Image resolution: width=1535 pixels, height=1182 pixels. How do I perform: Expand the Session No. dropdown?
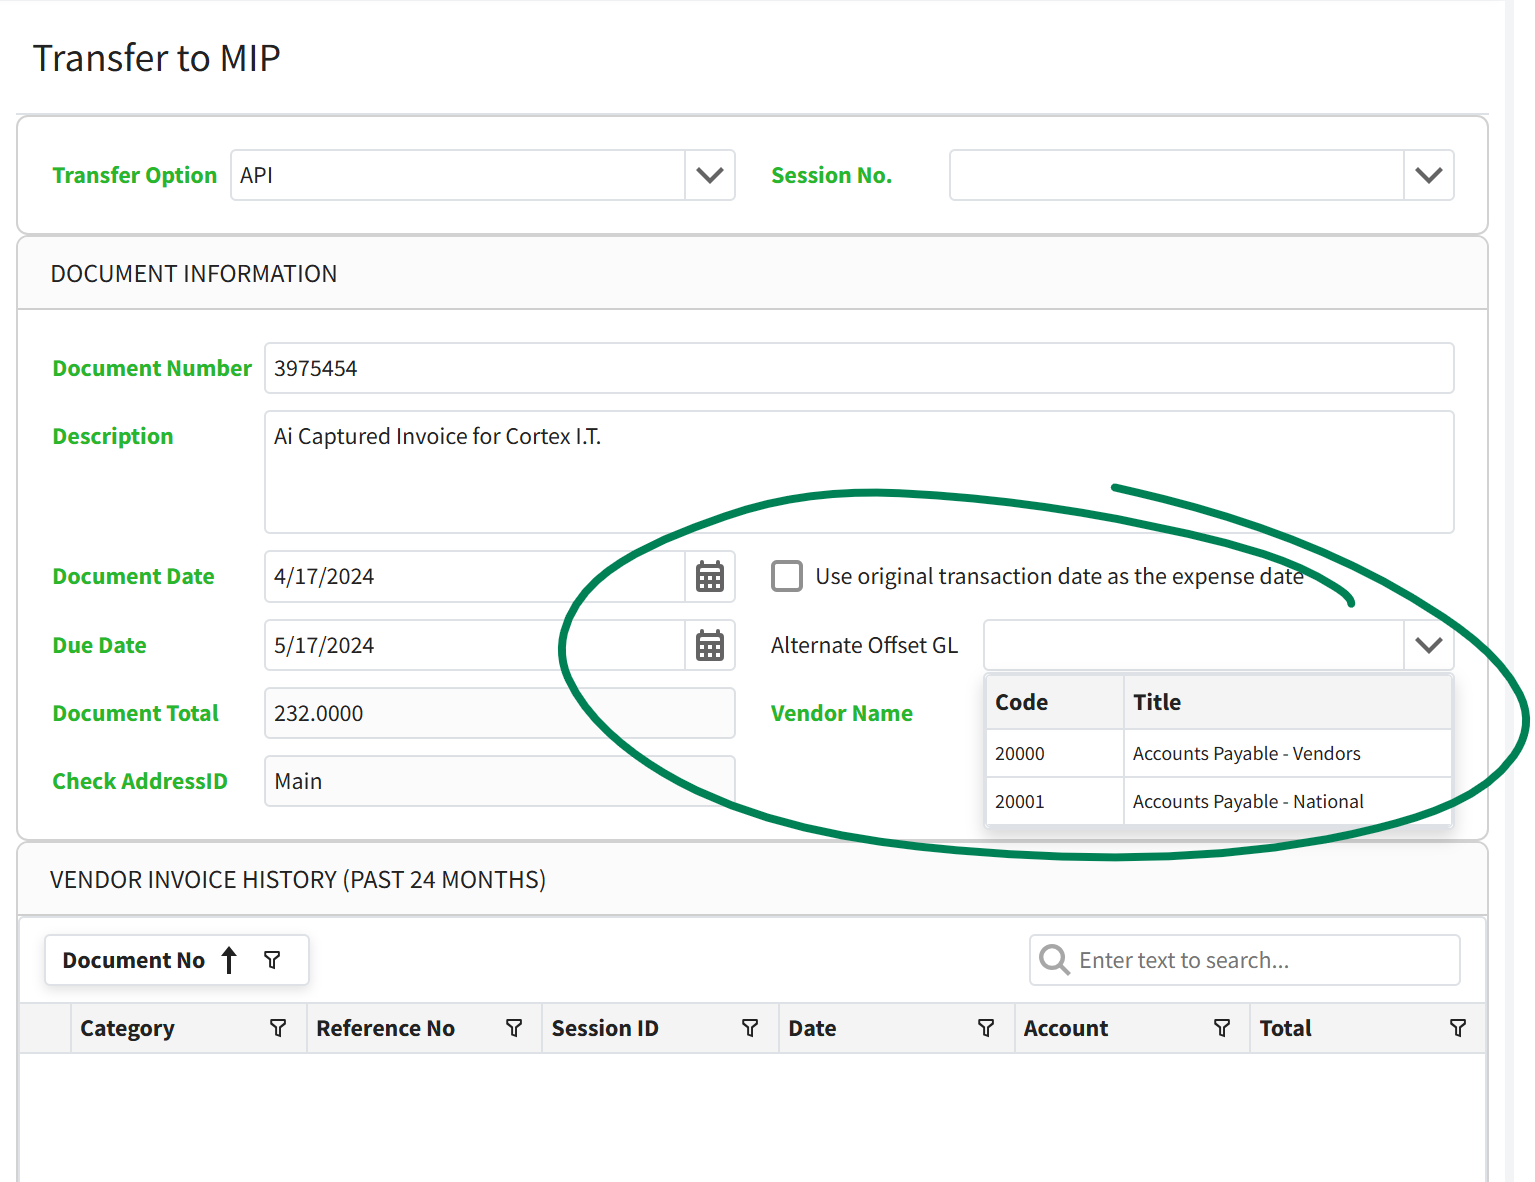click(1429, 175)
